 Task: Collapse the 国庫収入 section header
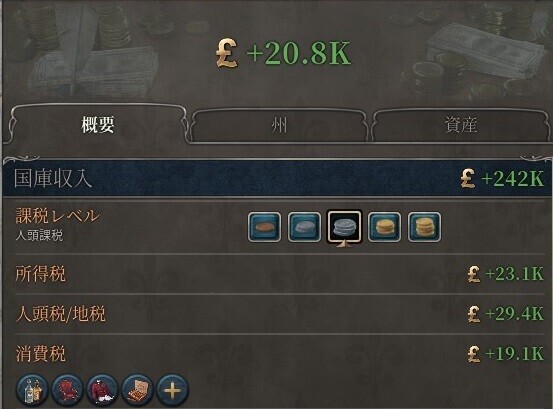point(277,178)
